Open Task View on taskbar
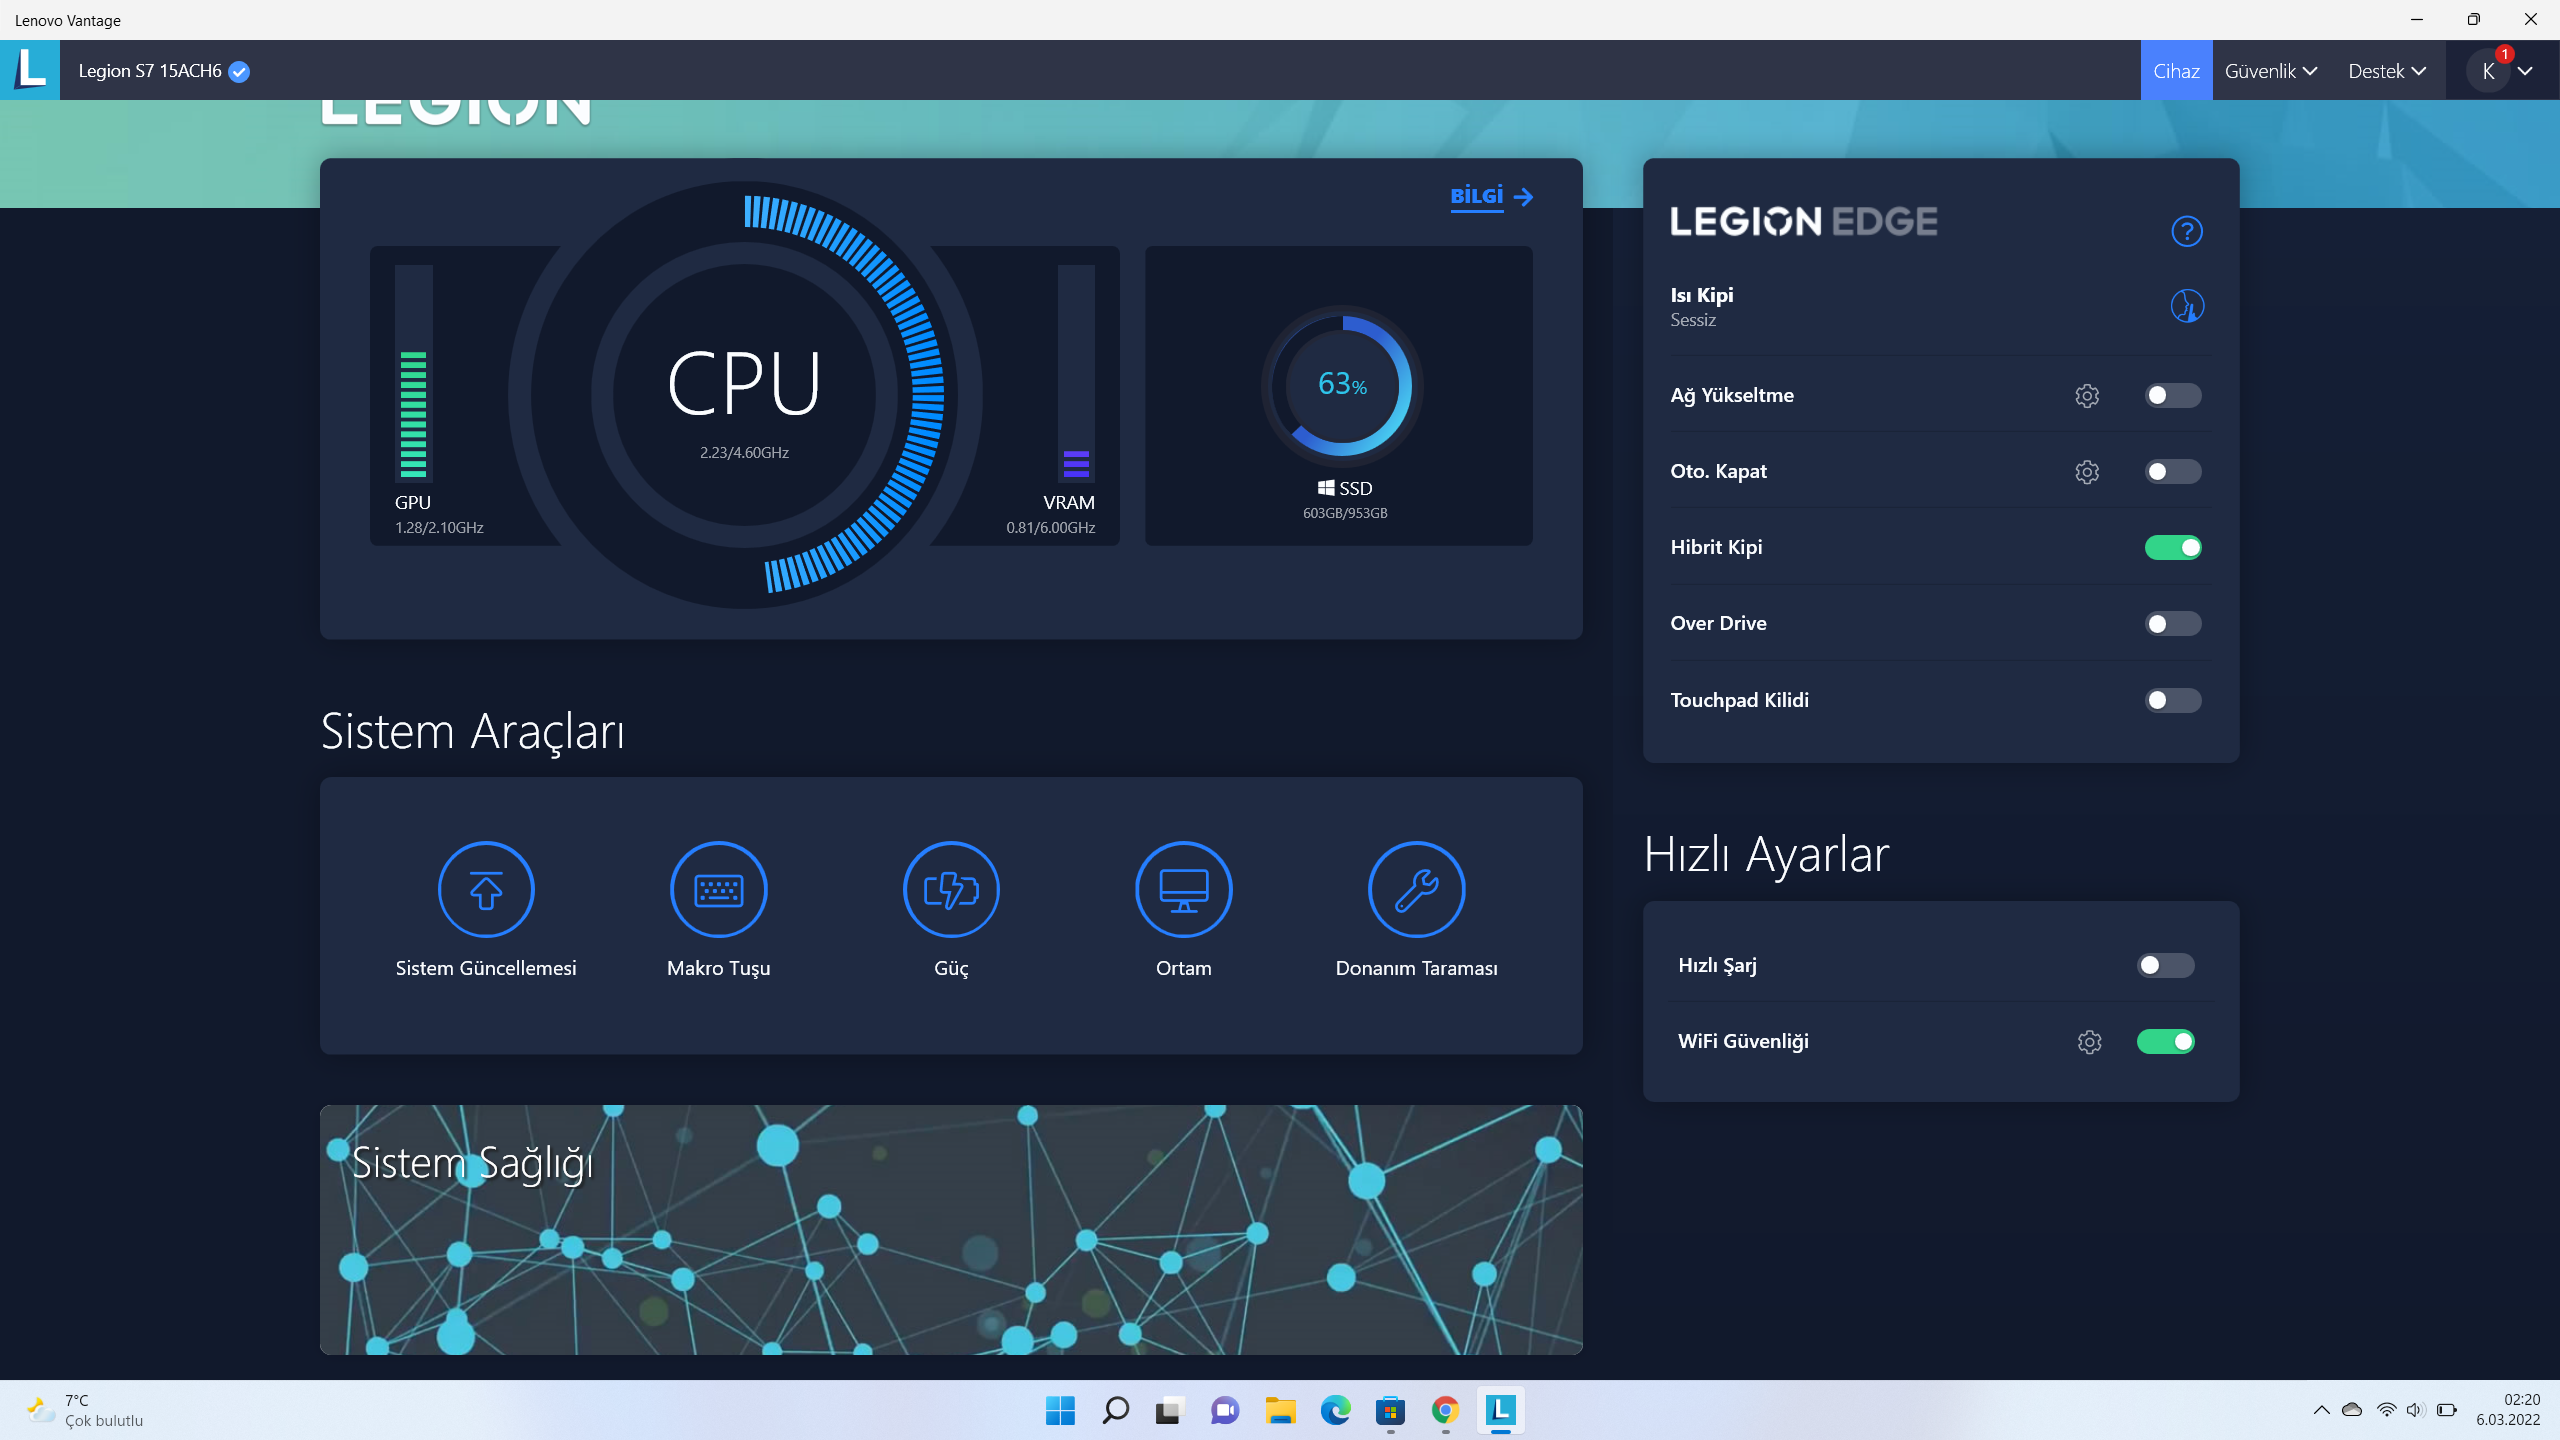This screenshot has height=1440, width=2560. tap(1170, 1411)
